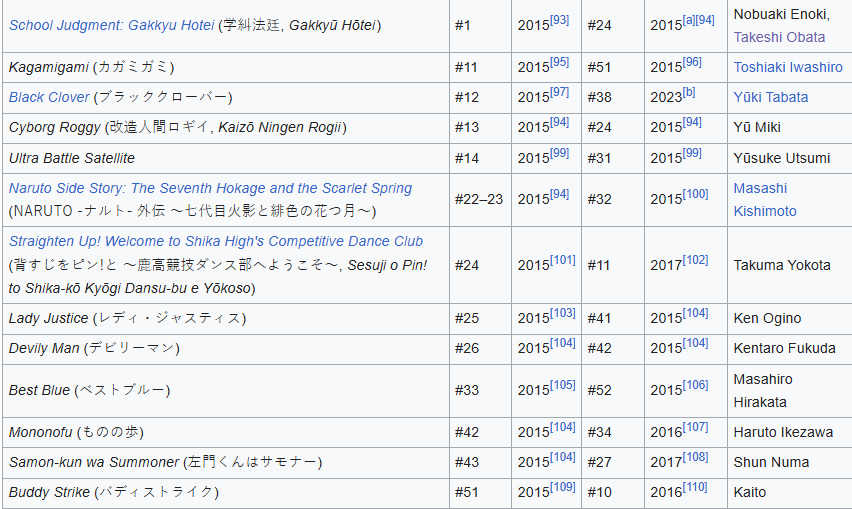Select the Buddy Strike title cell
The image size is (852, 509).
click(226, 493)
